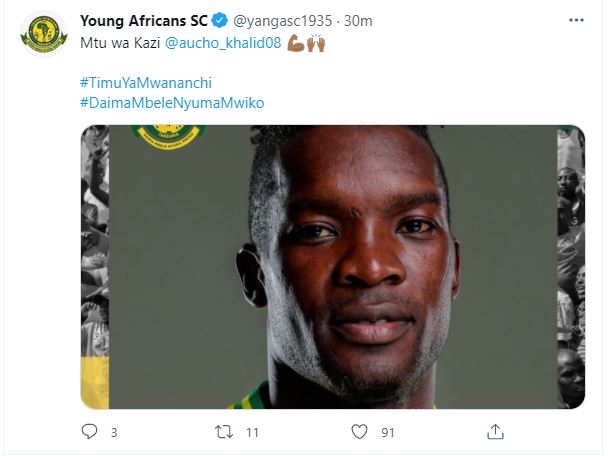Click the retweet count 11
Viewport: 609px width, 456px height.
tap(252, 432)
